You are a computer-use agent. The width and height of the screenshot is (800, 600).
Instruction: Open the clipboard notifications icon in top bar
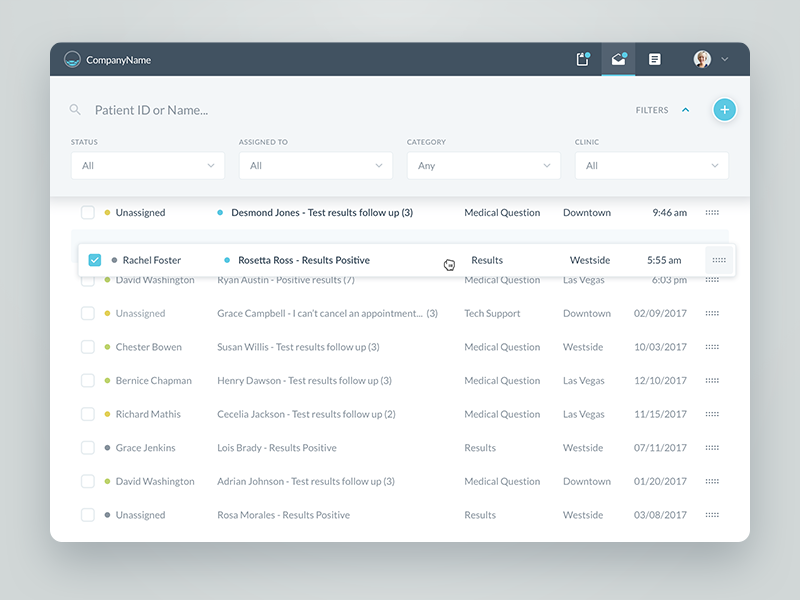pos(583,59)
